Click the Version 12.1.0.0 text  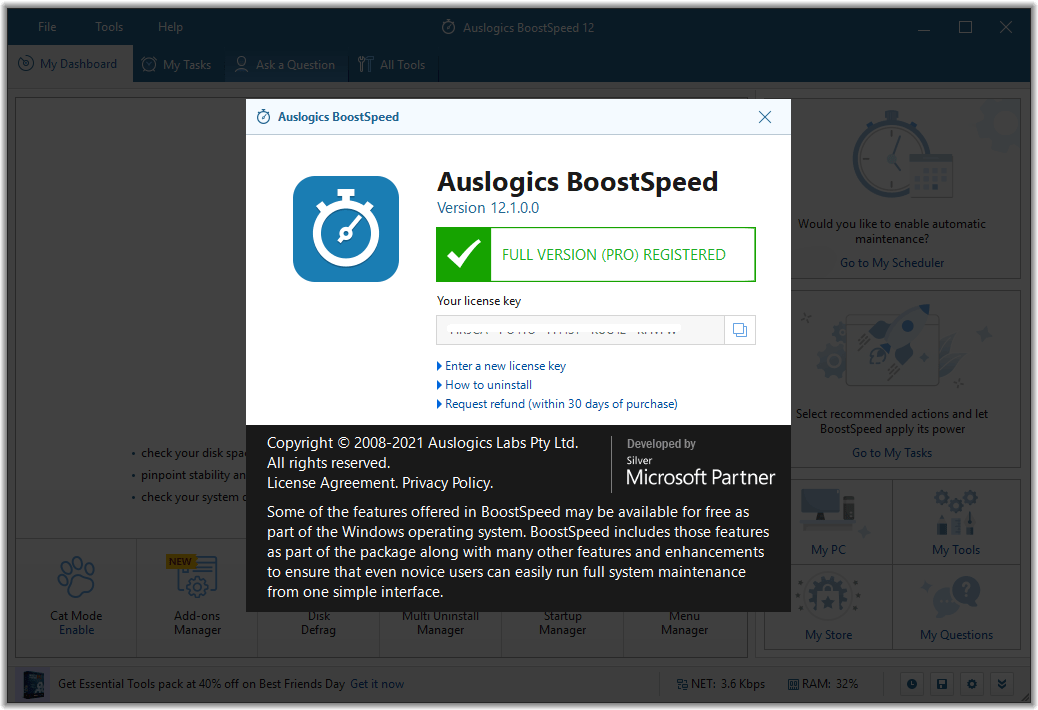point(488,208)
